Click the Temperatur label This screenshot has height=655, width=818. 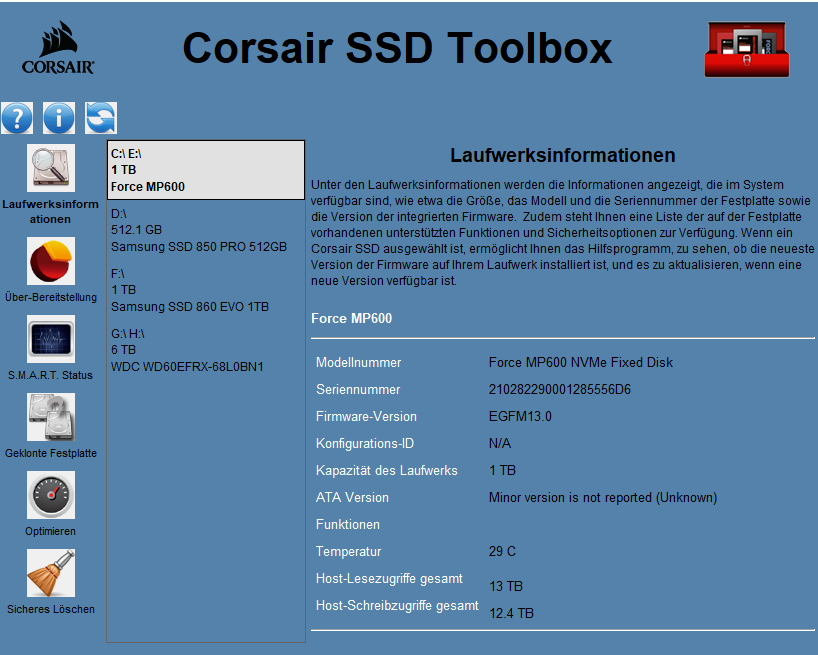(348, 551)
